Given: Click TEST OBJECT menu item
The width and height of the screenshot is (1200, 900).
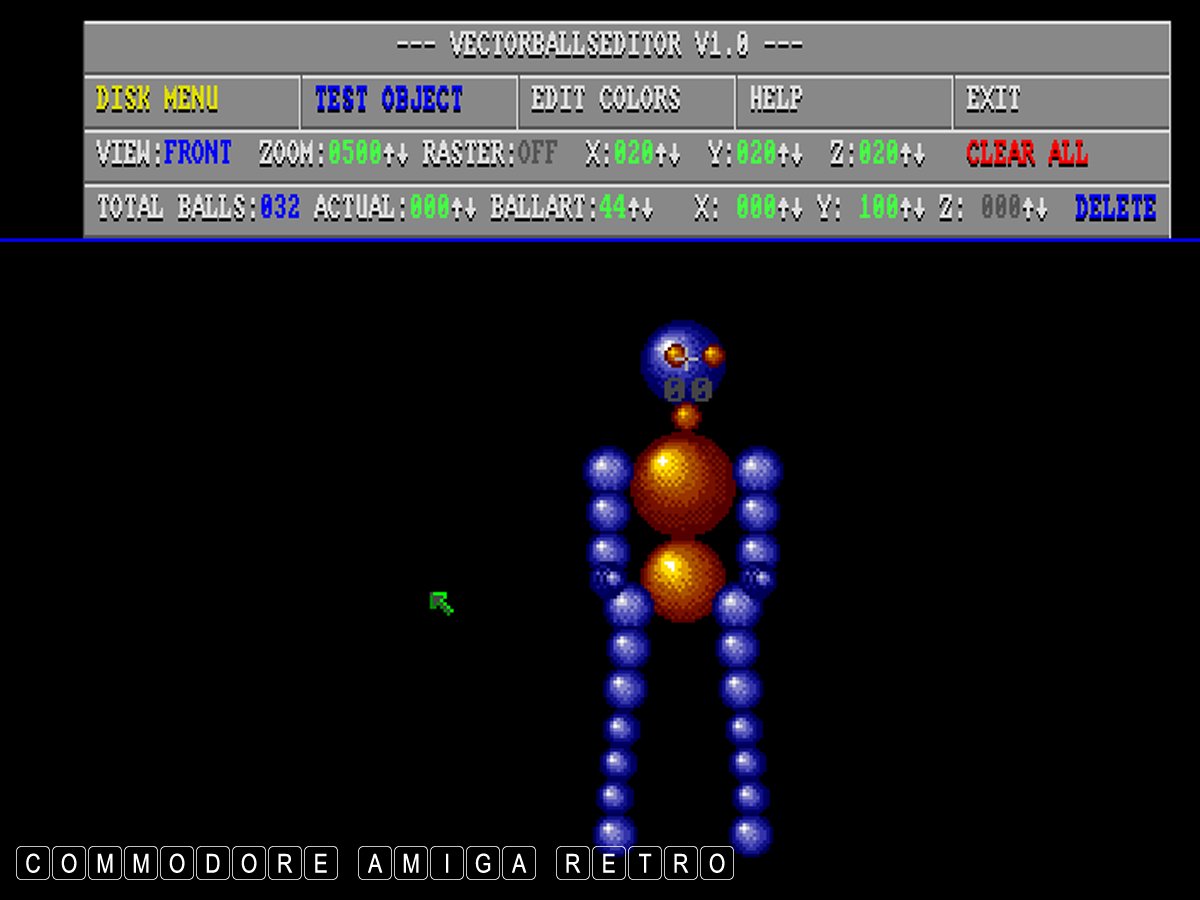Looking at the screenshot, I should pyautogui.click(x=389, y=100).
